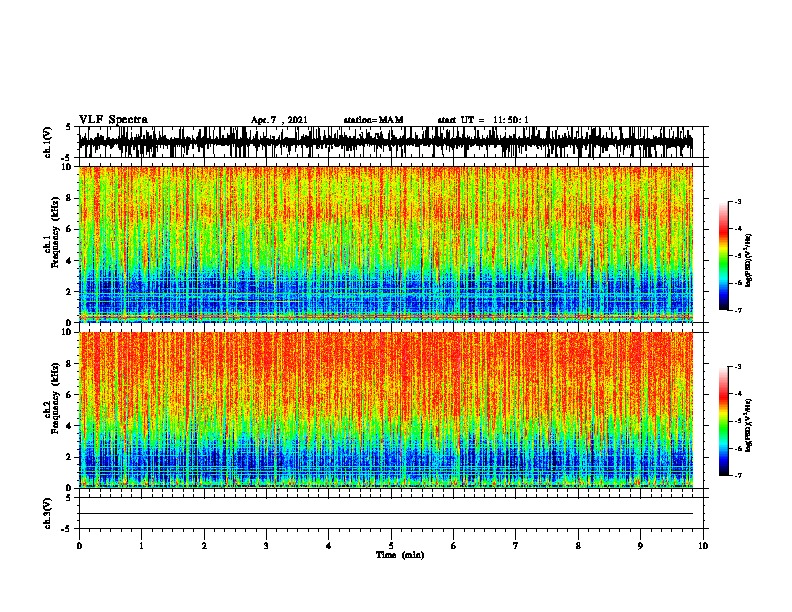Click time axis tick label "3"
This screenshot has height=612, width=792.
click(x=266, y=546)
